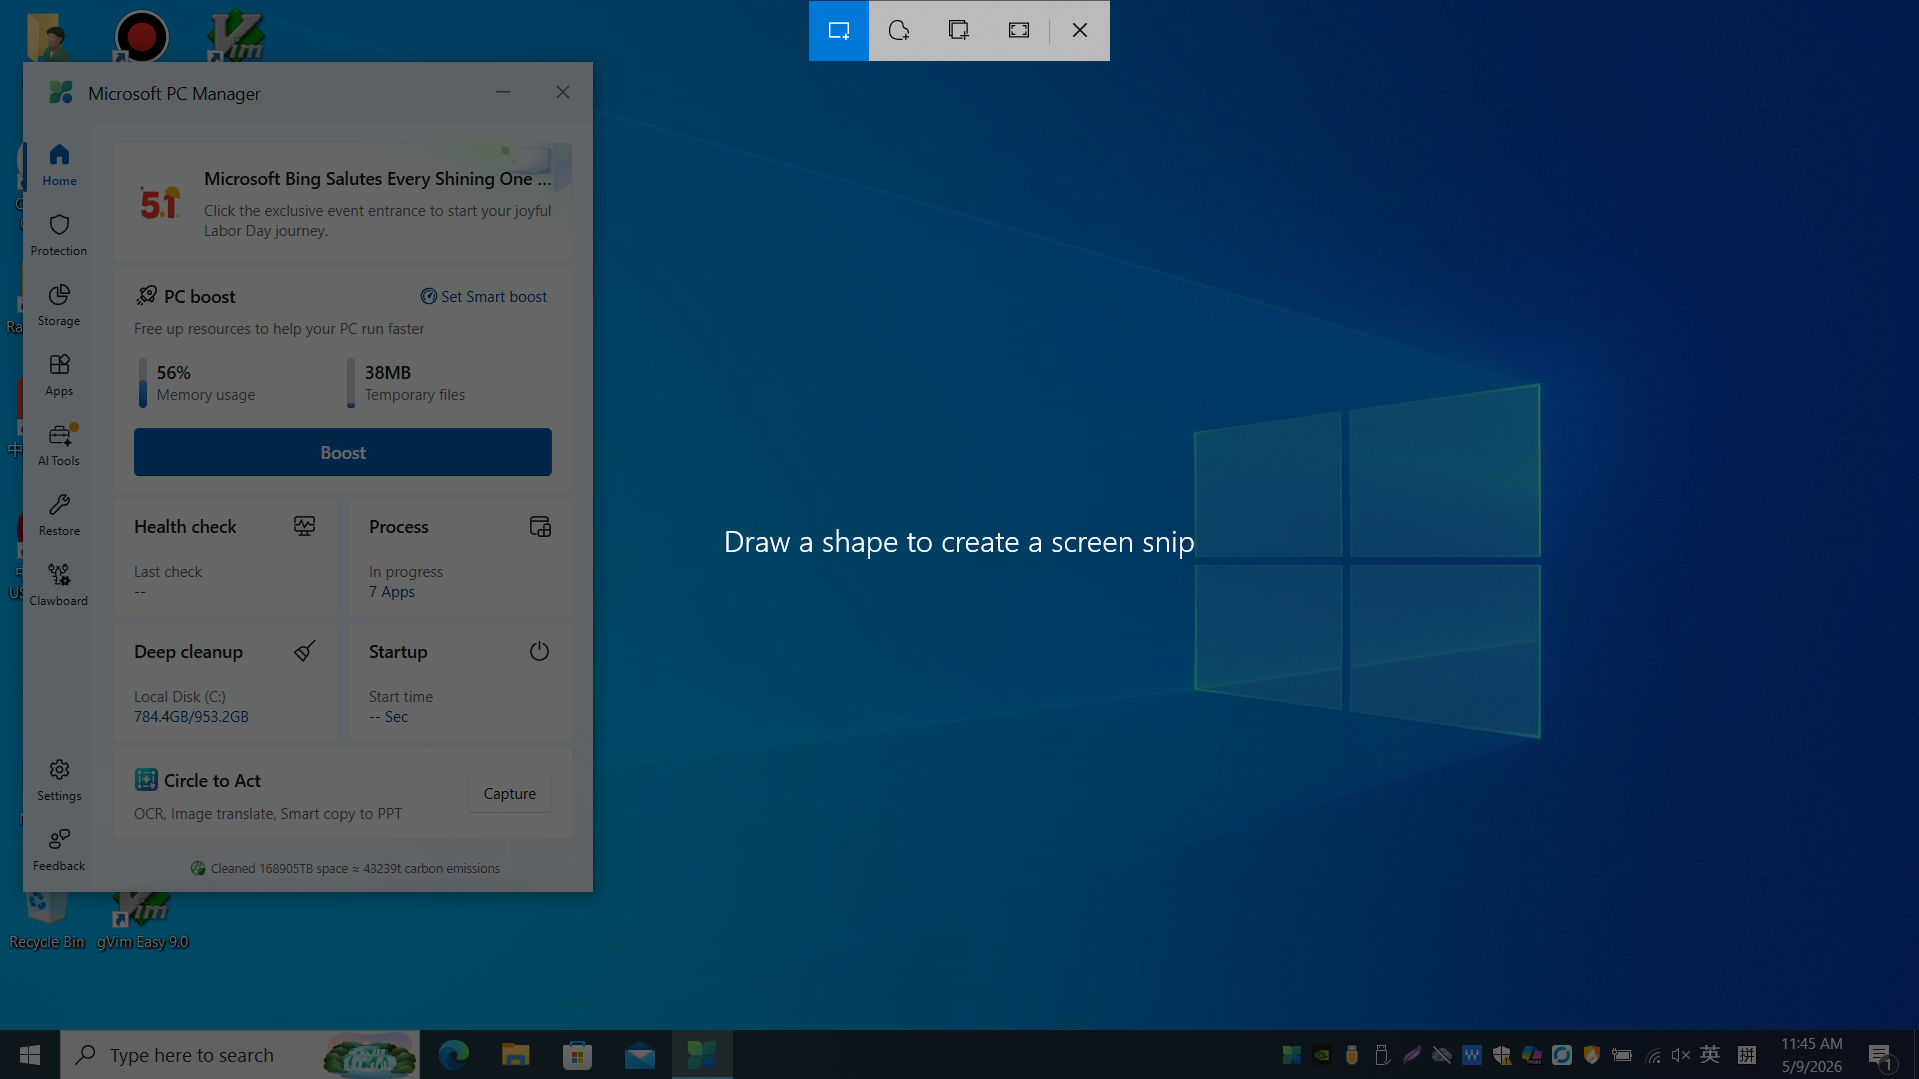Click the Circle to Act icon
This screenshot has height=1079, width=1919.
click(x=146, y=780)
